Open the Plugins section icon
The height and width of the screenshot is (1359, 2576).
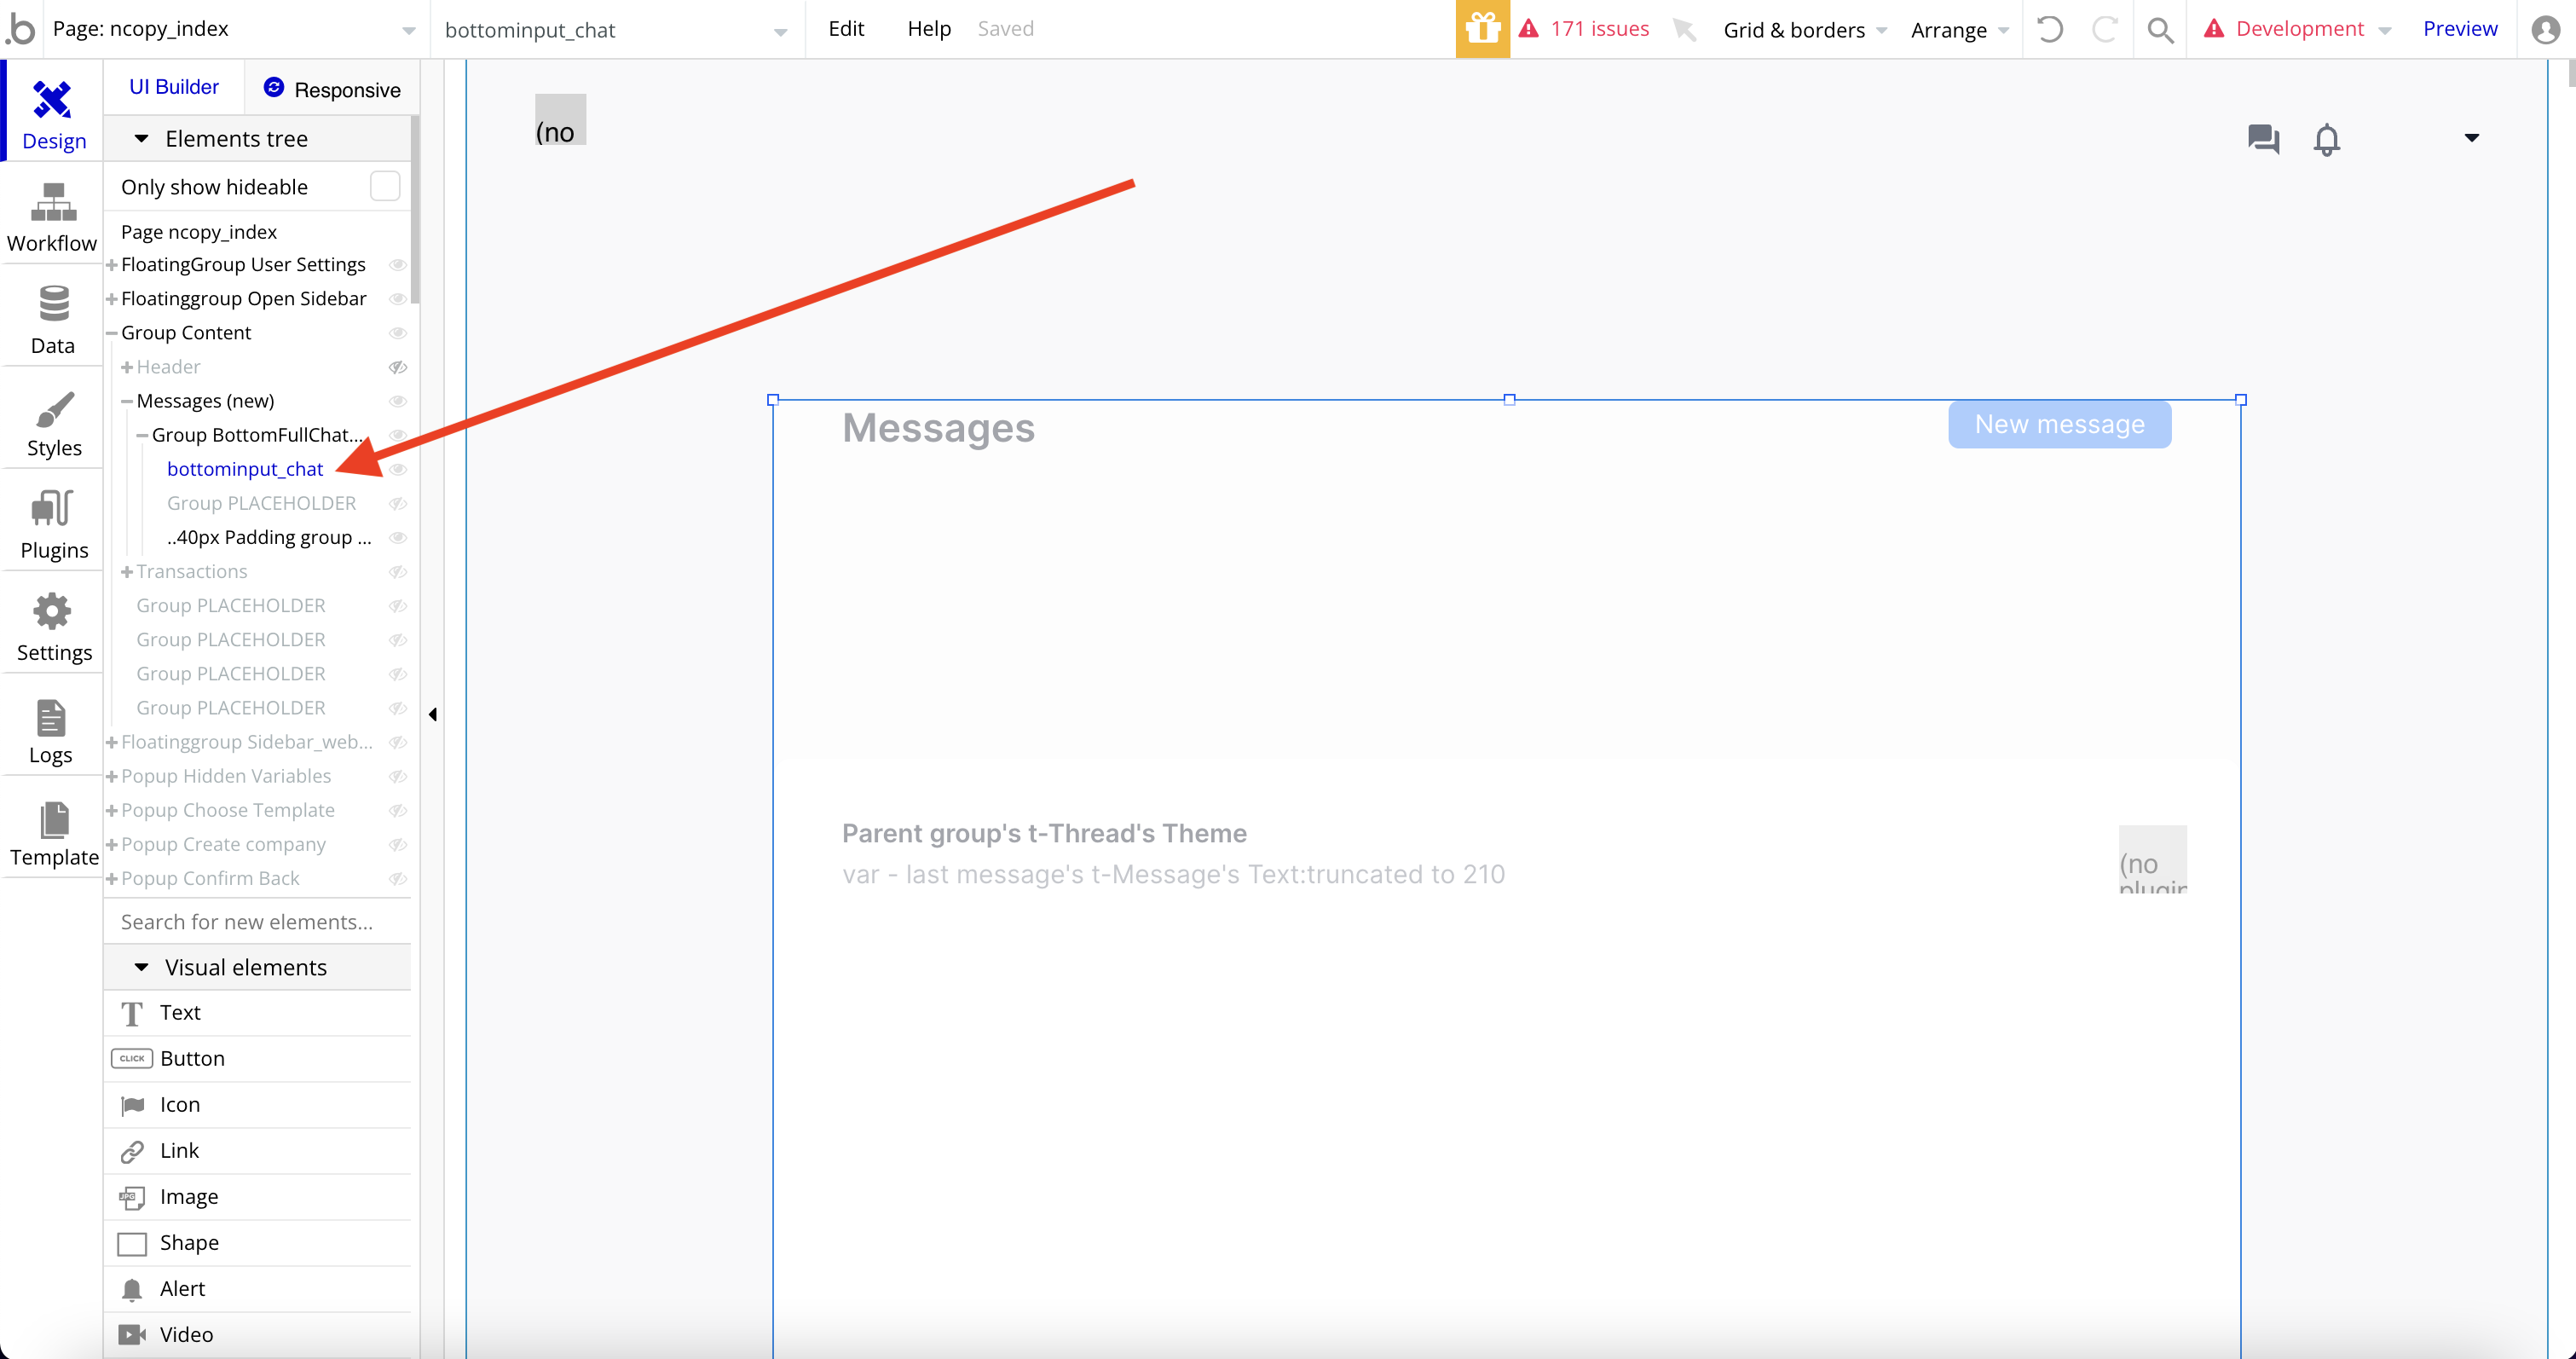pos(53,509)
